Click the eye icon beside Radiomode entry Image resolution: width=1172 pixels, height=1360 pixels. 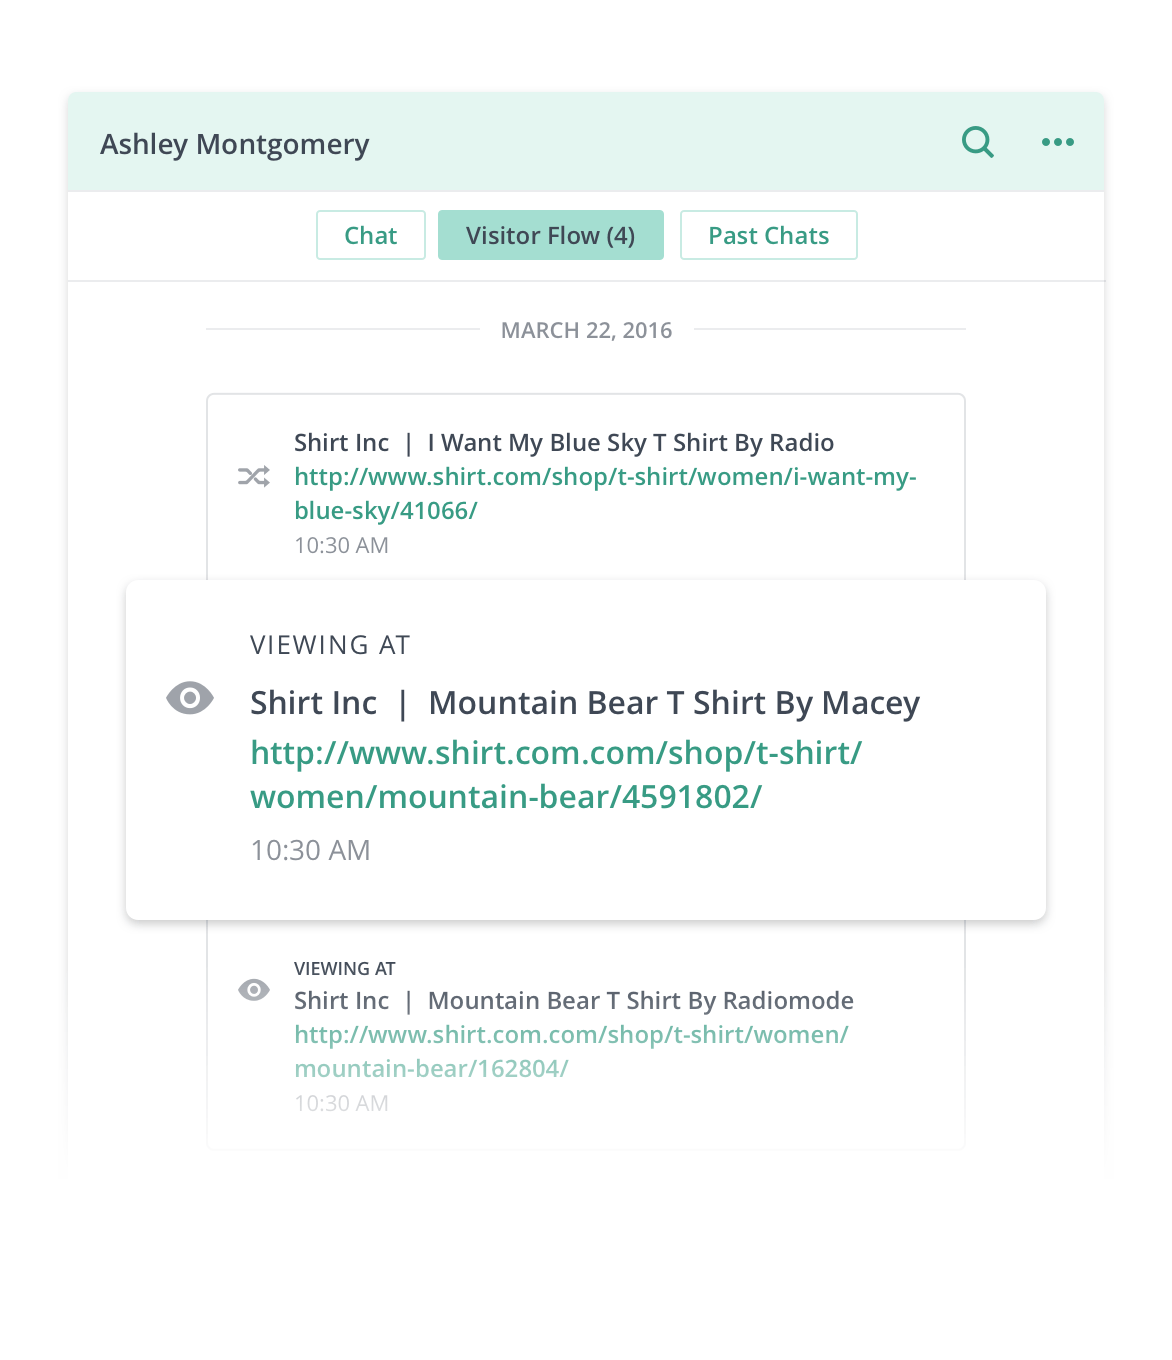[254, 990]
